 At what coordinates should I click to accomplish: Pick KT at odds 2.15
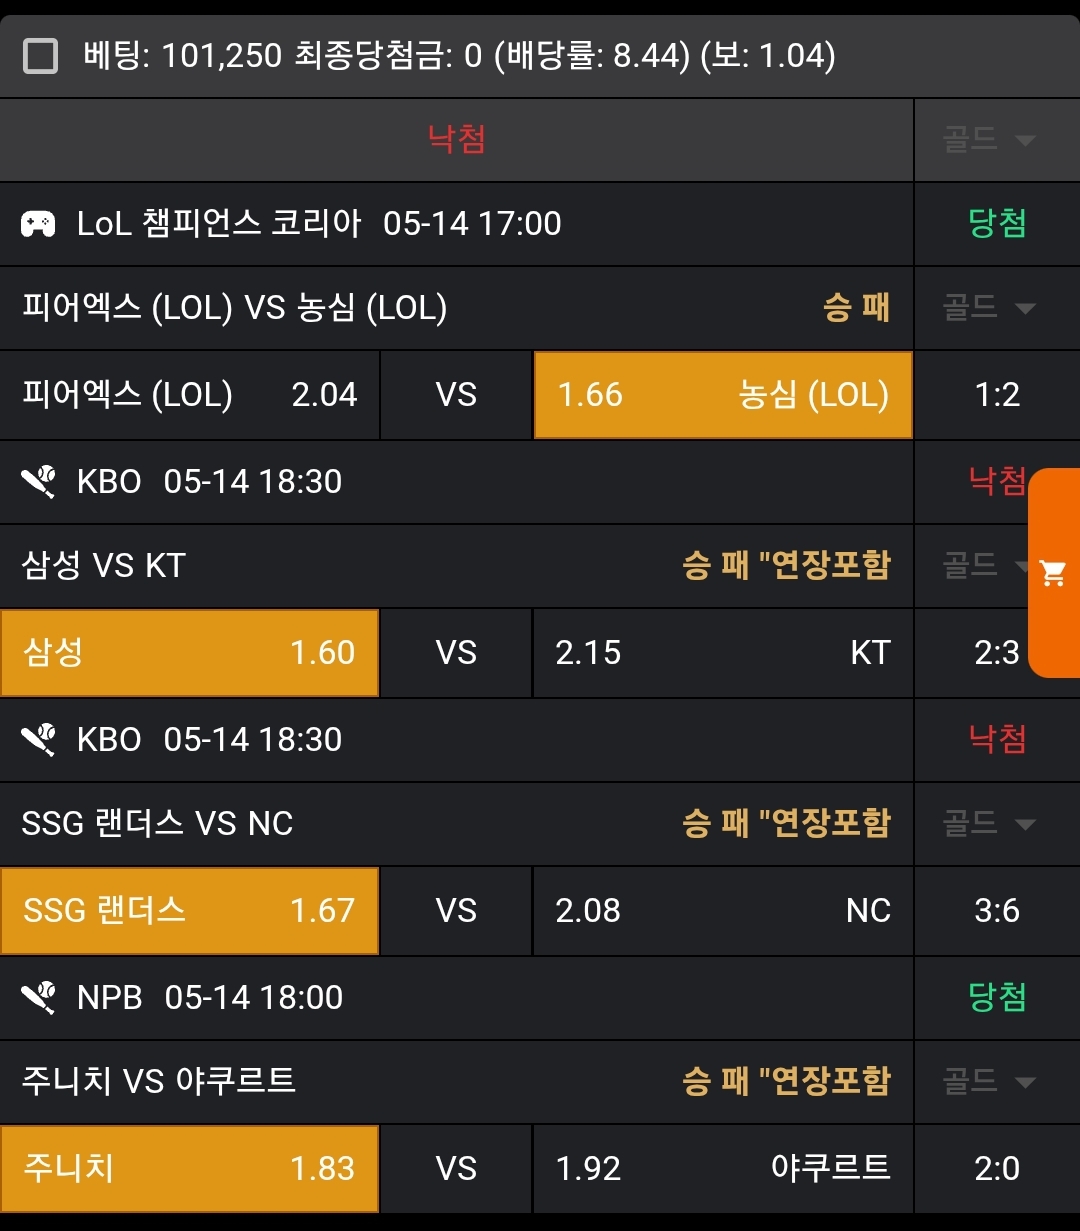723,653
